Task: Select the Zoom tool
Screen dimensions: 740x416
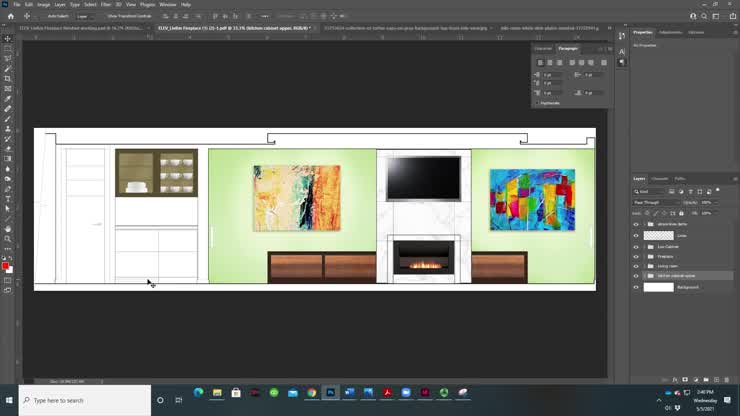Action: click(8, 239)
